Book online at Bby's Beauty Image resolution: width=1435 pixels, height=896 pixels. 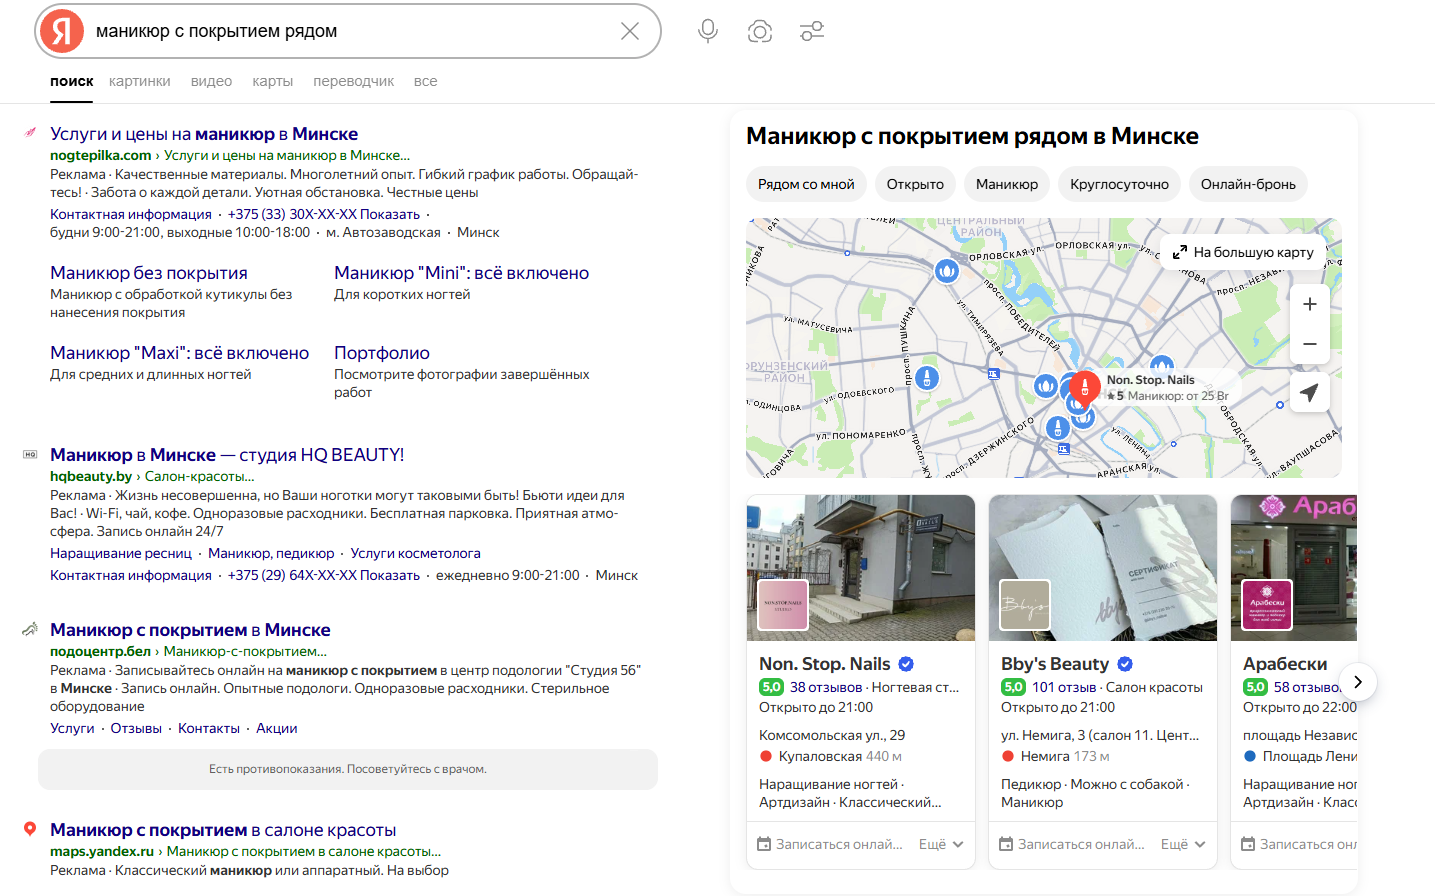pyautogui.click(x=1072, y=844)
